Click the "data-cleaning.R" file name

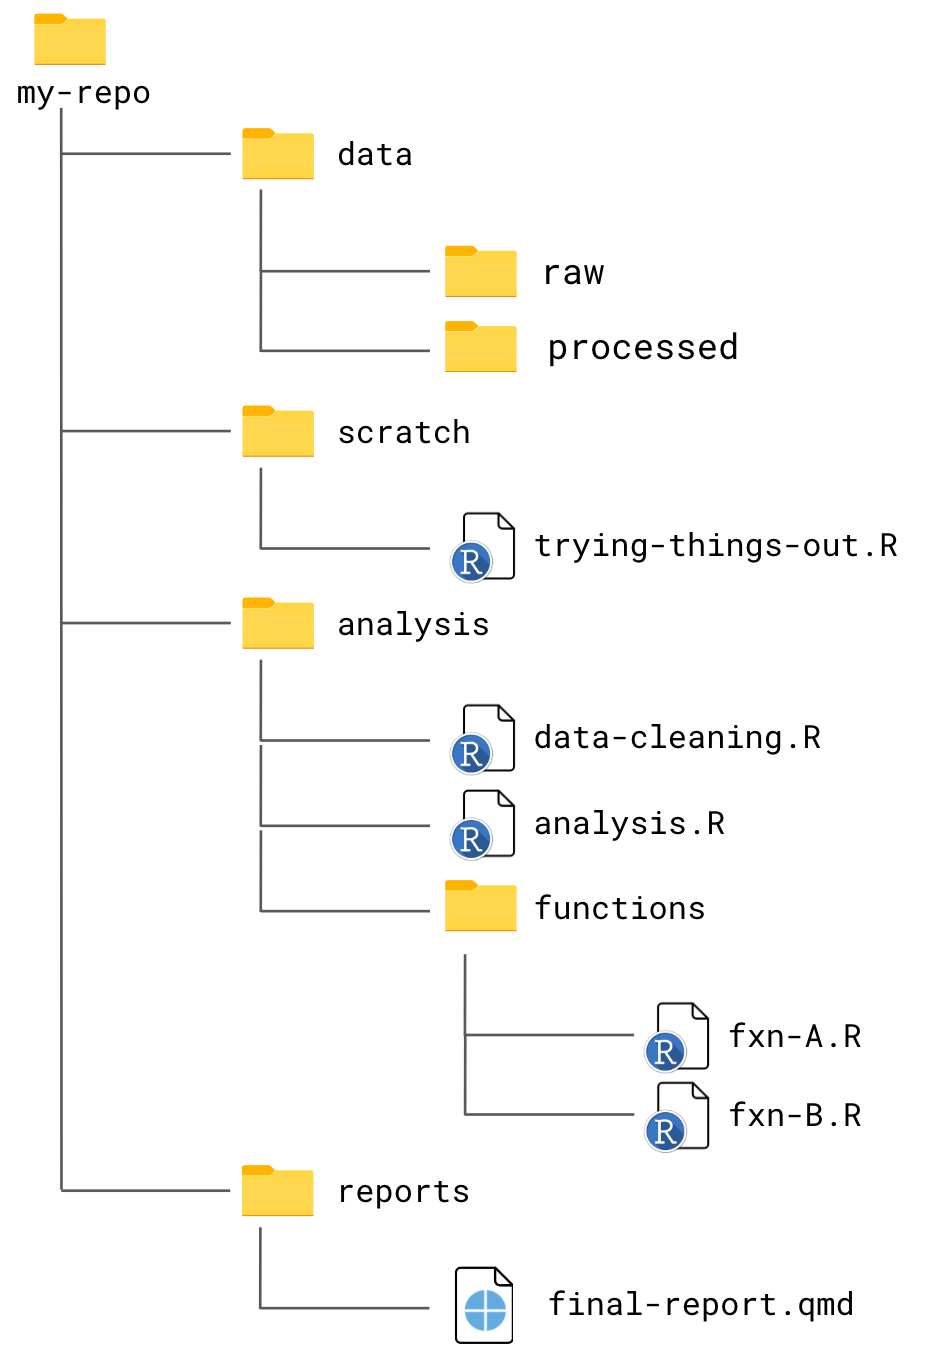(677, 738)
